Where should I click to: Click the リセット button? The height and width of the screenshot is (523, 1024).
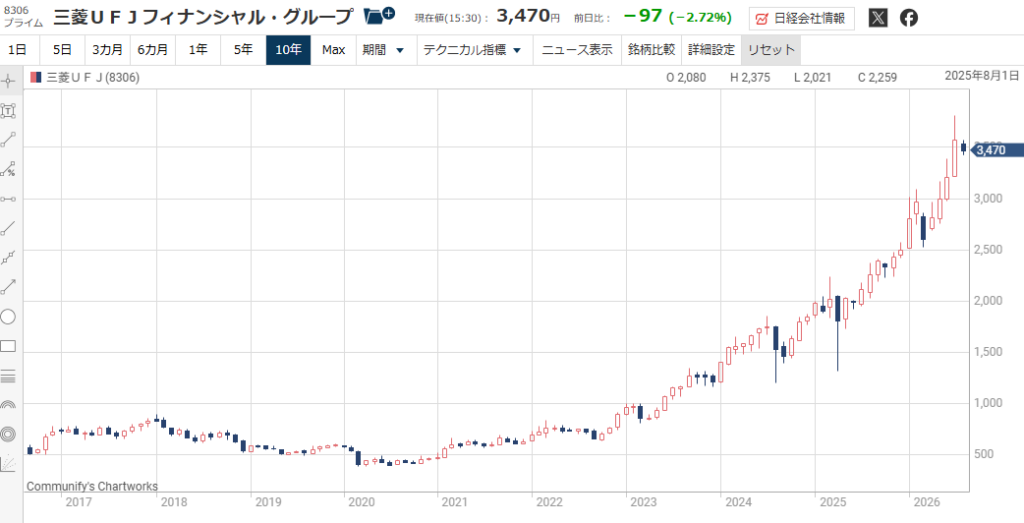pyautogui.click(x=771, y=50)
